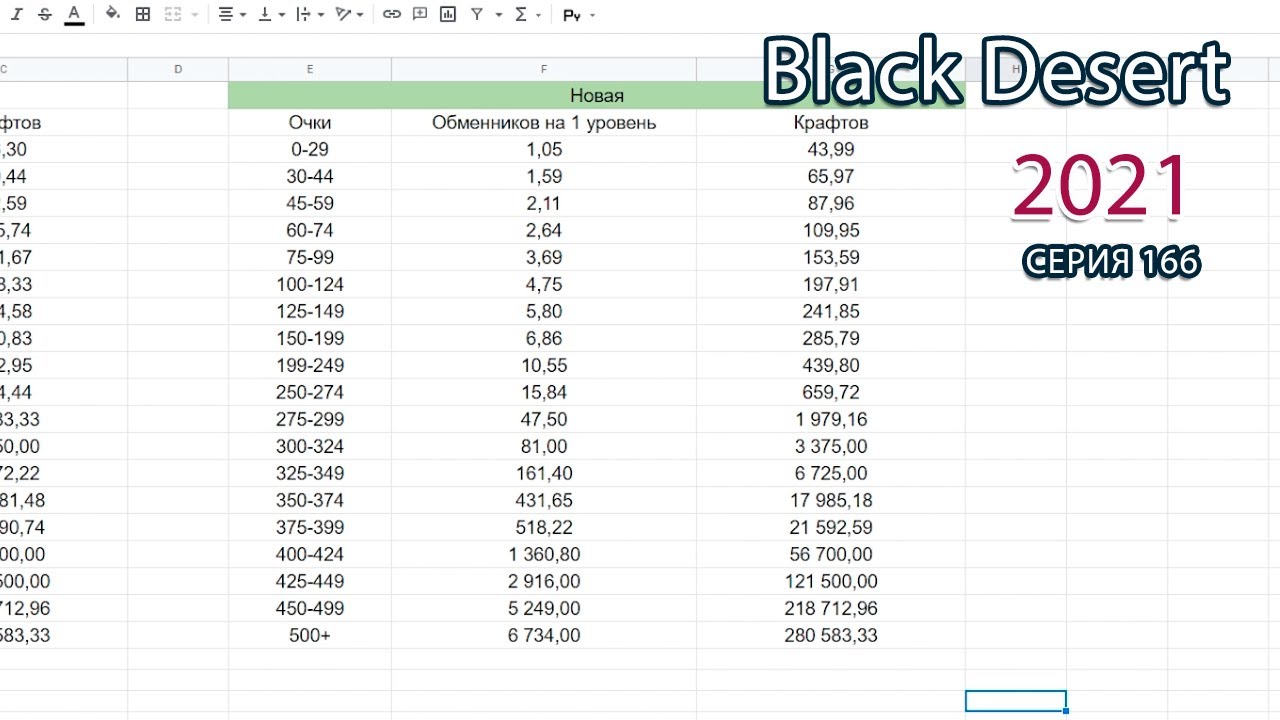Viewport: 1280px width, 720px height.
Task: Open cell borders menu
Action: (x=143, y=14)
